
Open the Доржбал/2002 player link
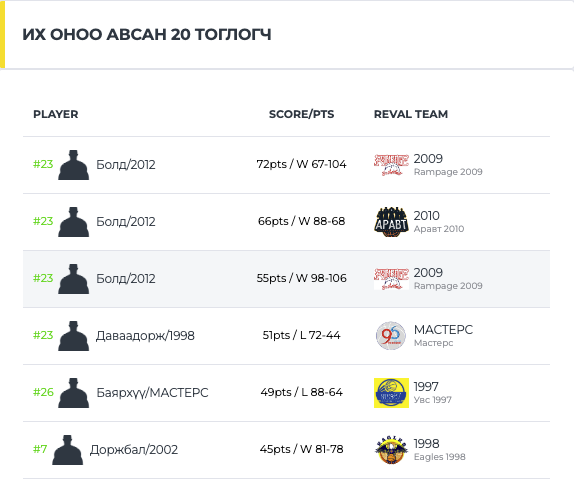[x=134, y=450]
